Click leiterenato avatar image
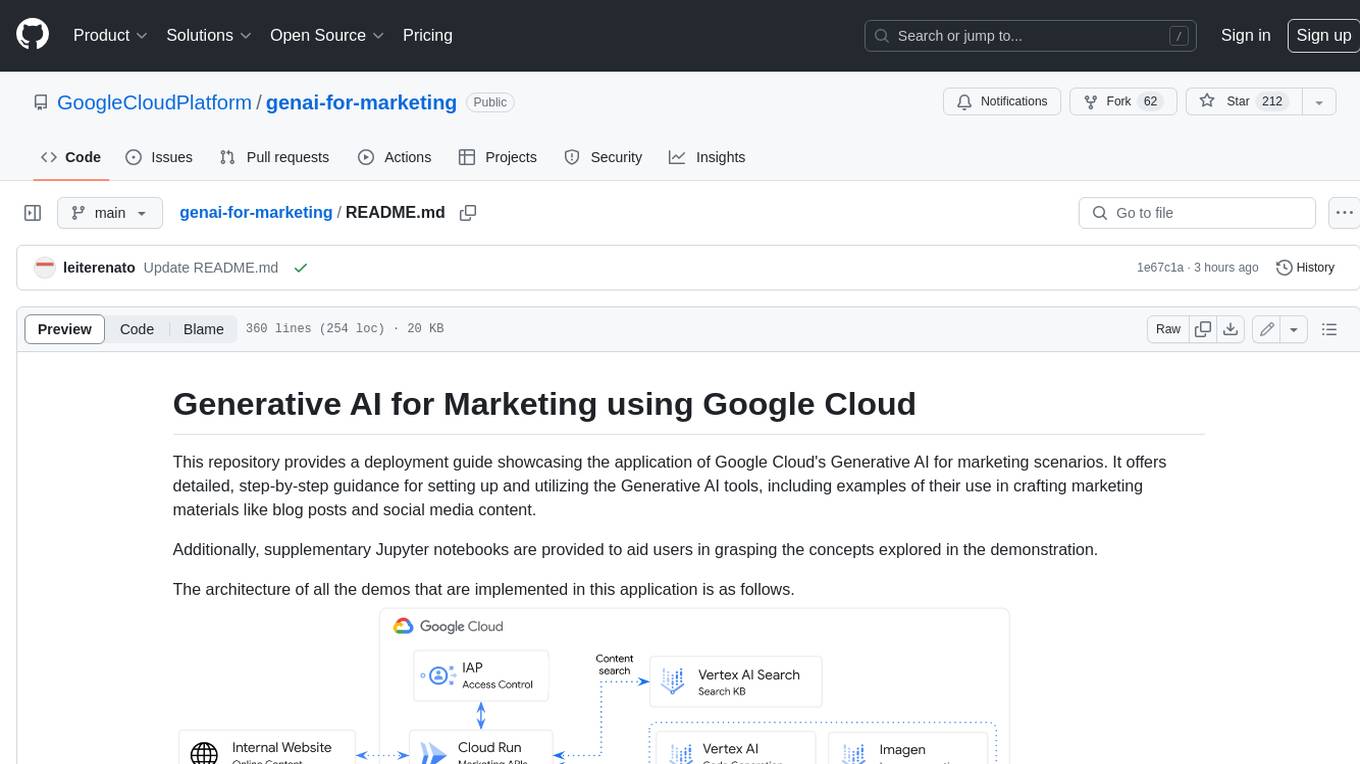1360x764 pixels. (44, 267)
